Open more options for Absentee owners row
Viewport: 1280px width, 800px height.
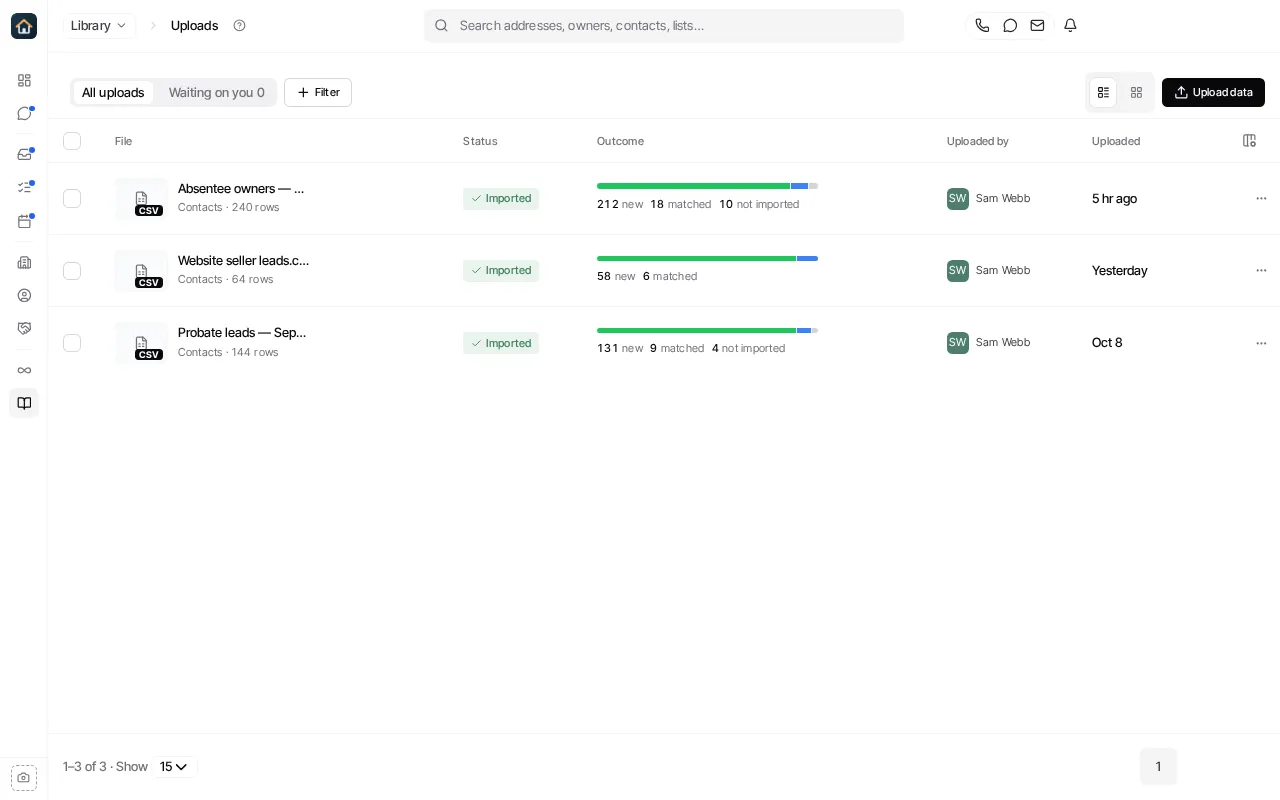[x=1261, y=198]
